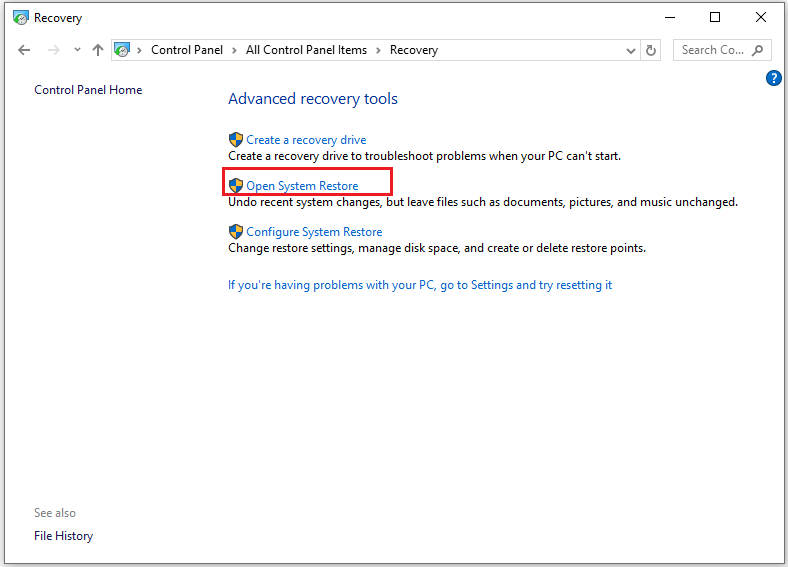Refresh the Recovery page
The width and height of the screenshot is (788, 567).
[x=652, y=50]
